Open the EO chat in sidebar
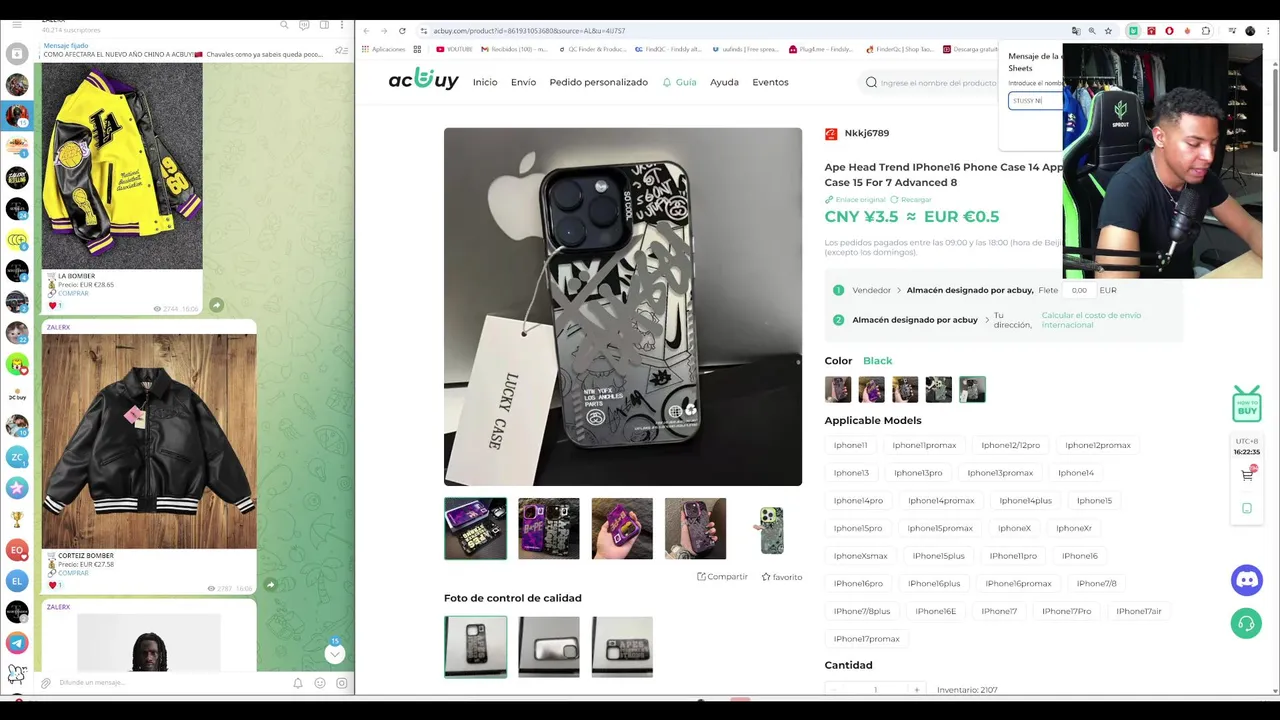 click(17, 550)
